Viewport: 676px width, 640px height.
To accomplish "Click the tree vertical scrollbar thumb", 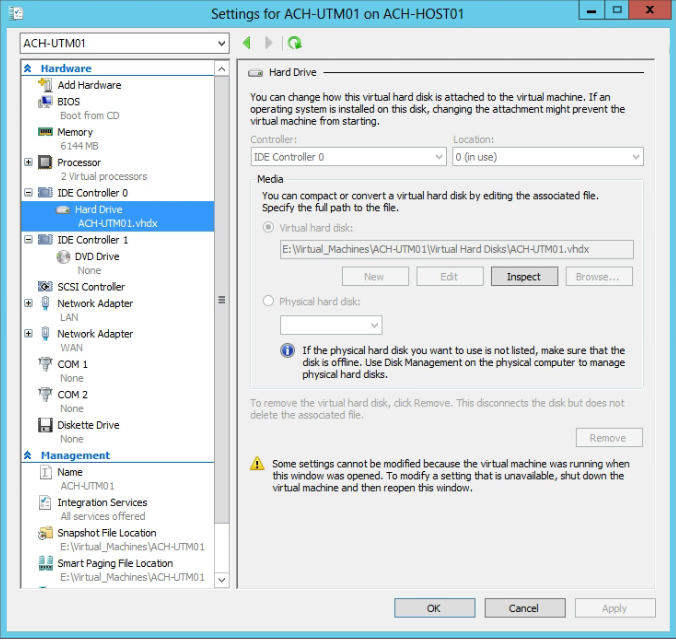I will (222, 300).
